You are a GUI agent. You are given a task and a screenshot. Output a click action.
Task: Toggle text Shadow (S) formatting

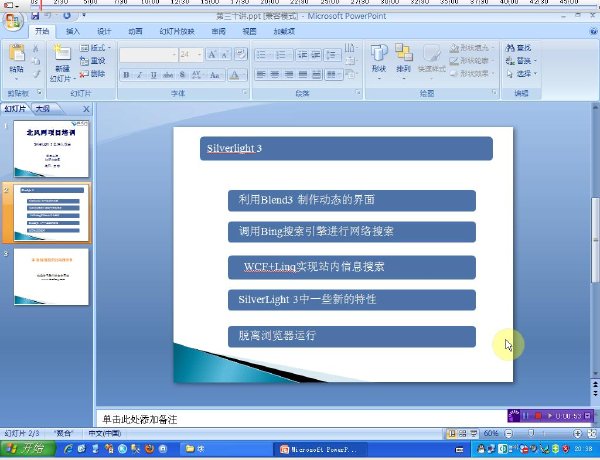click(x=182, y=75)
